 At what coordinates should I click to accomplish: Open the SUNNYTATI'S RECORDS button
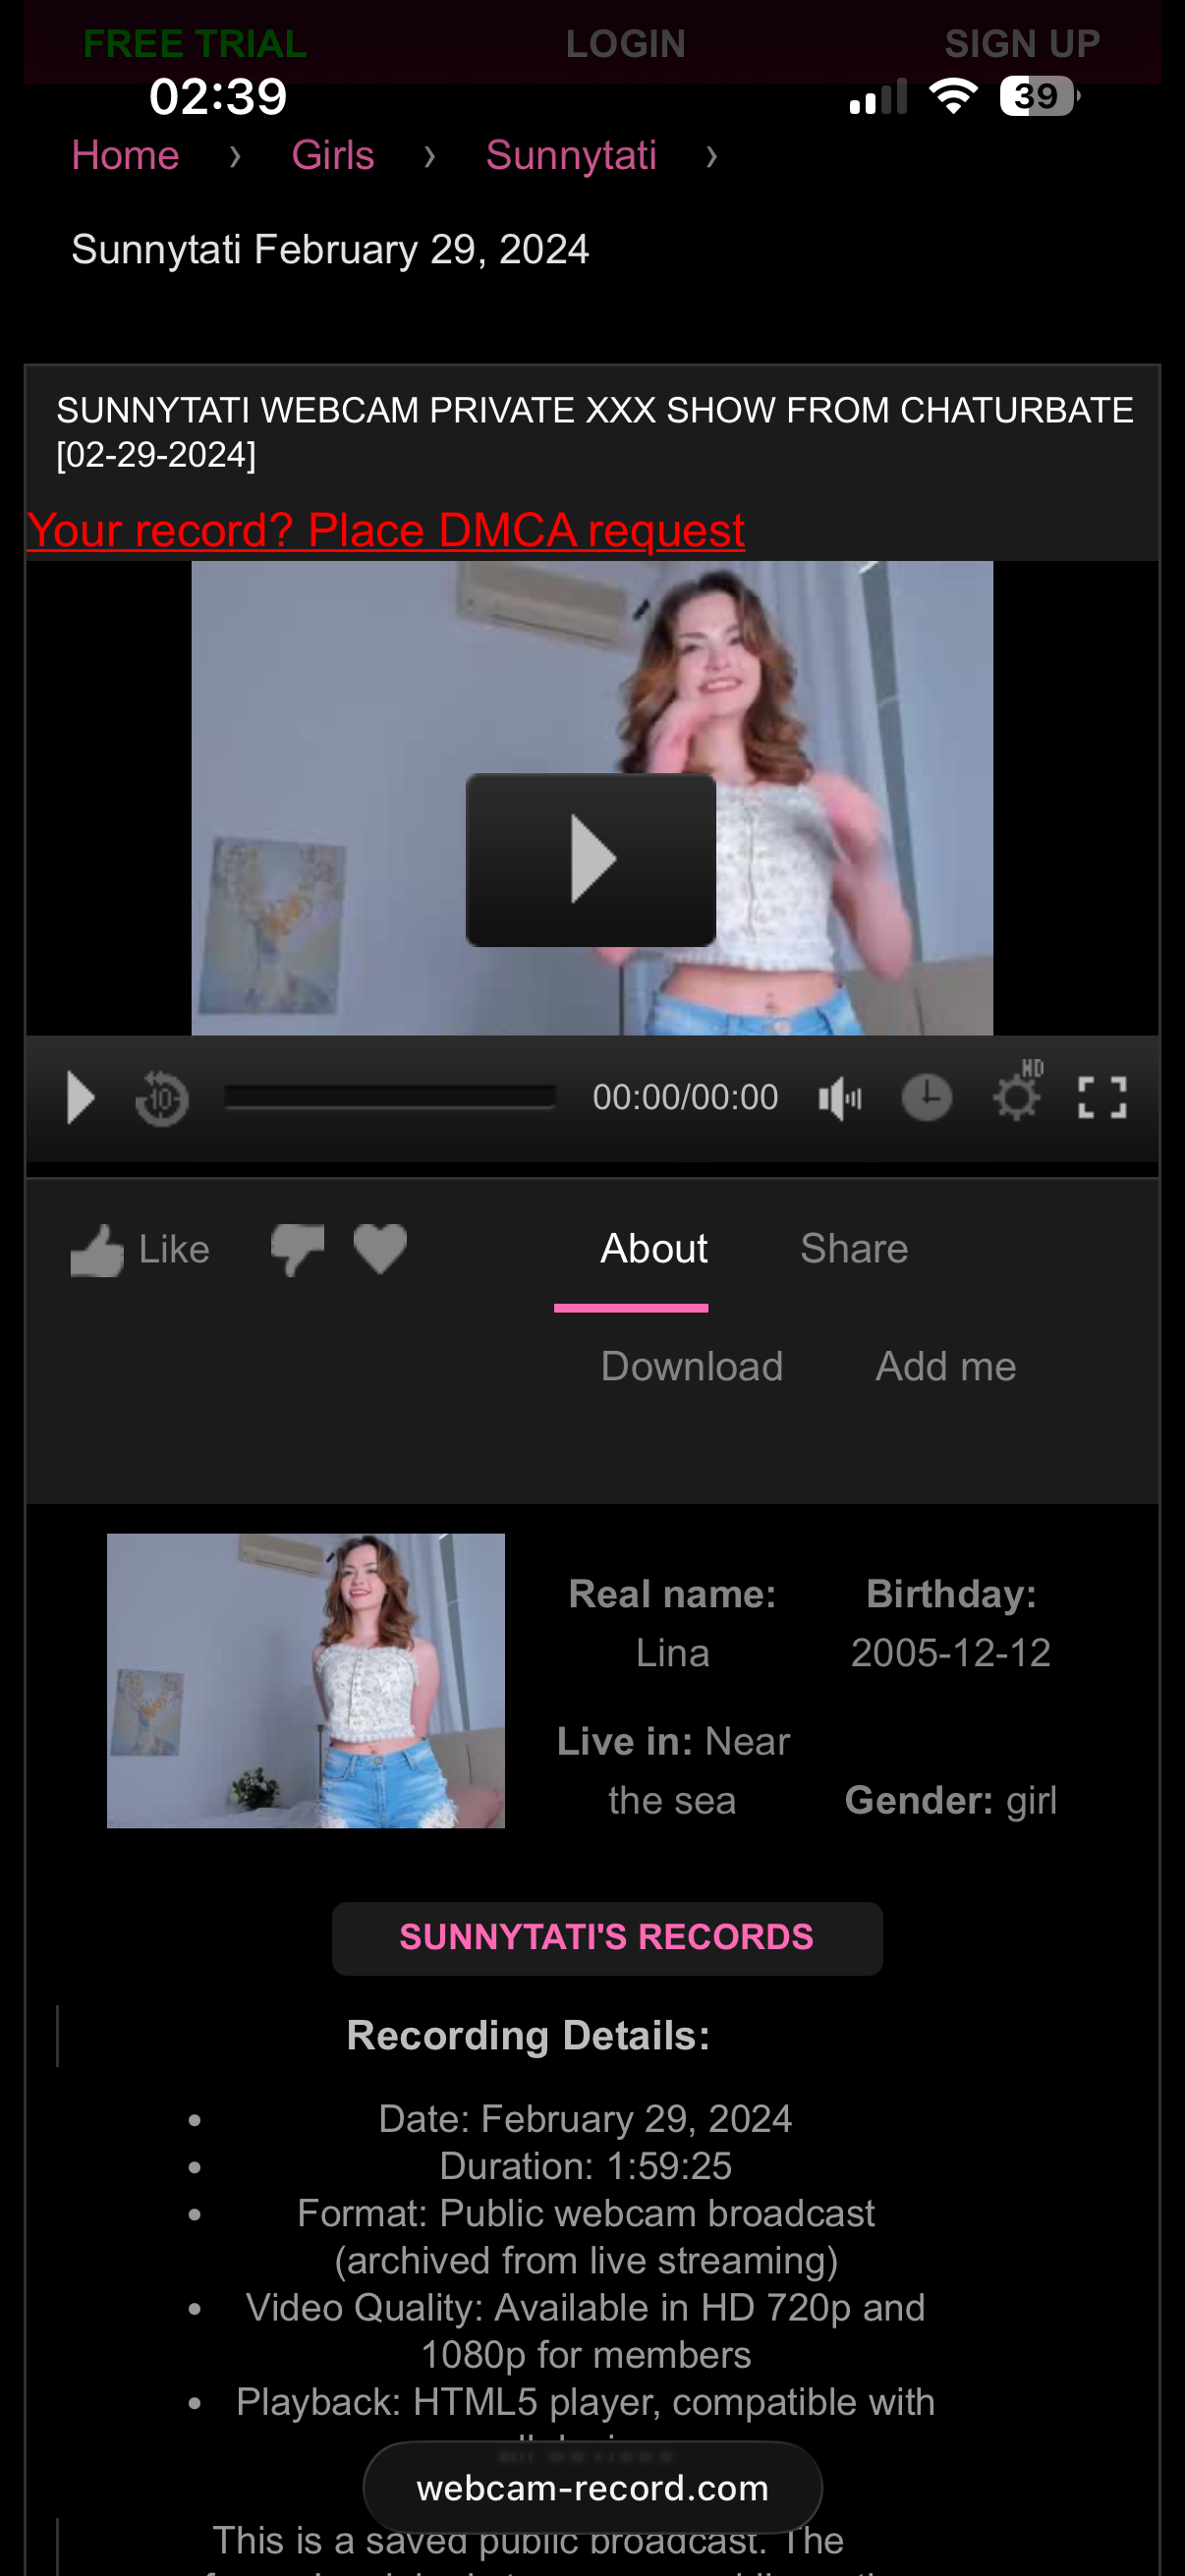607,1938
